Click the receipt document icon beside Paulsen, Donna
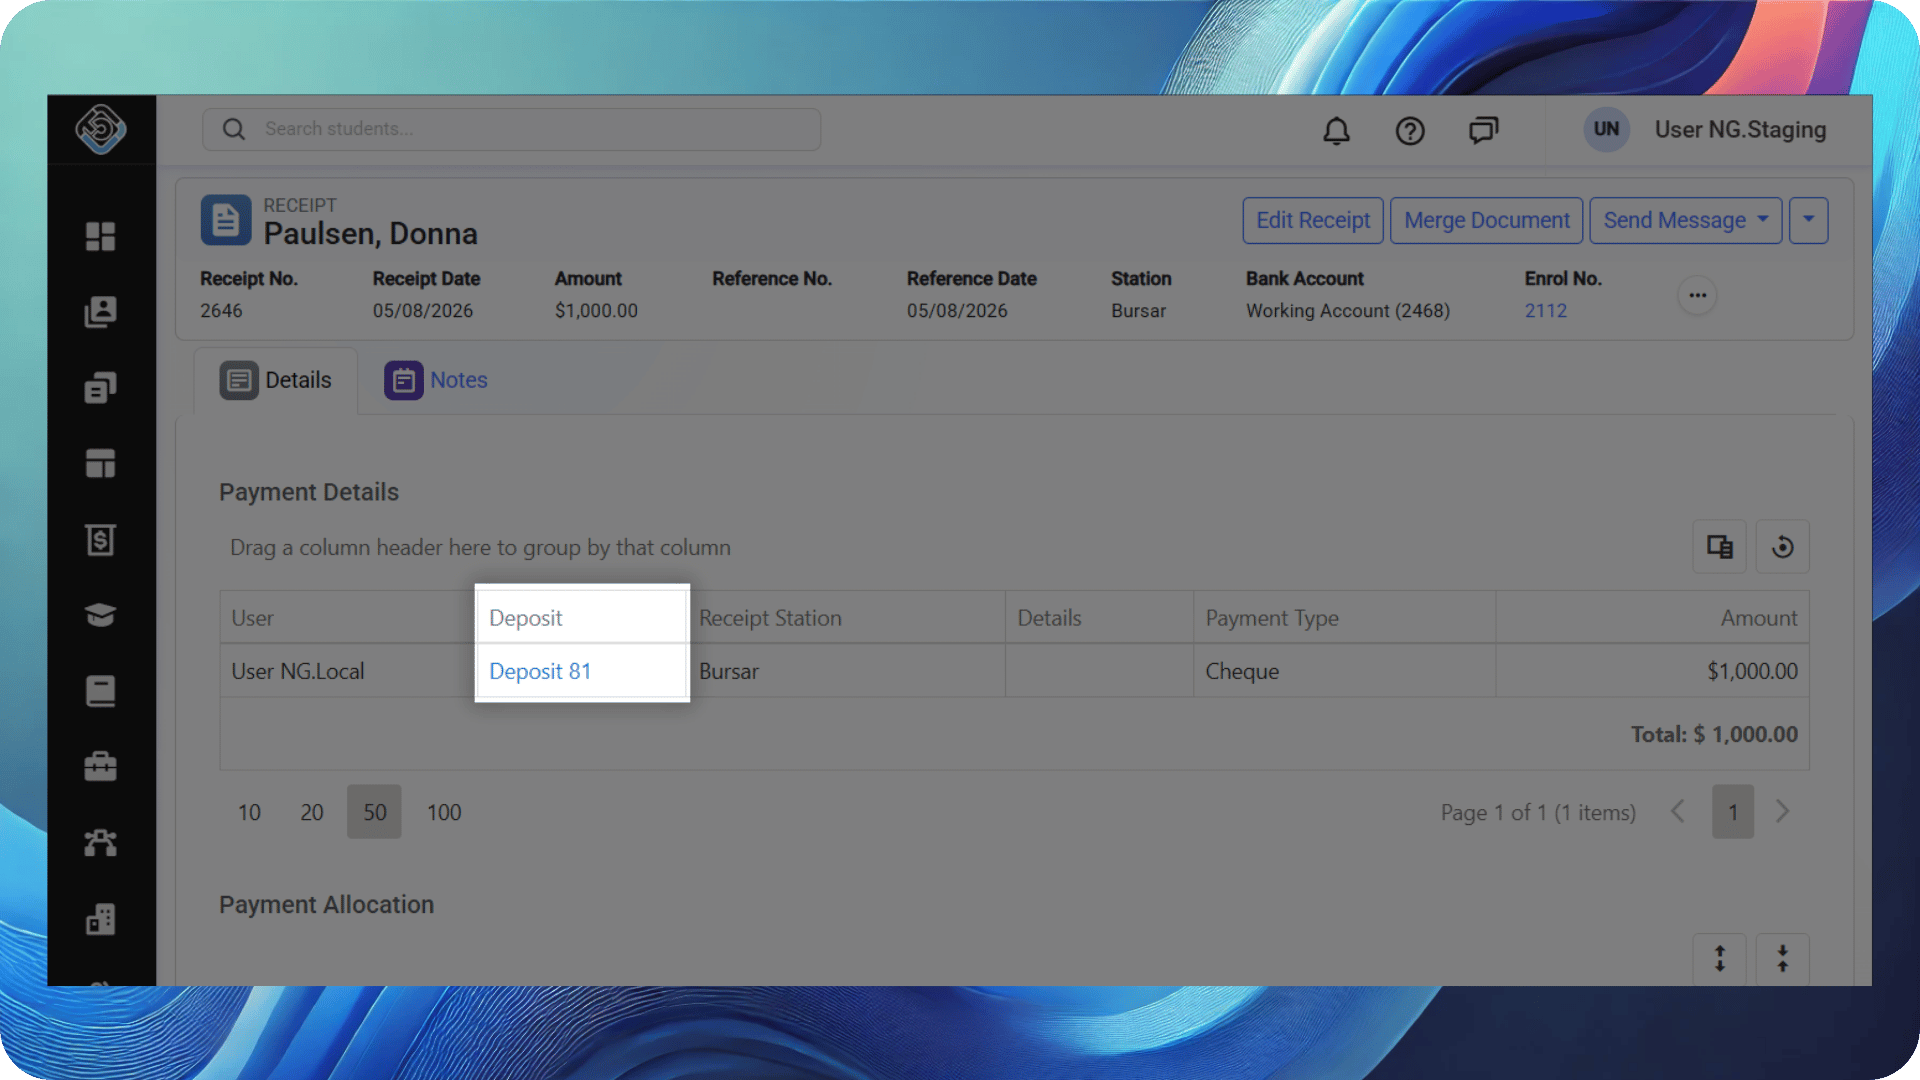Screen dimensions: 1920x1080 [226, 220]
